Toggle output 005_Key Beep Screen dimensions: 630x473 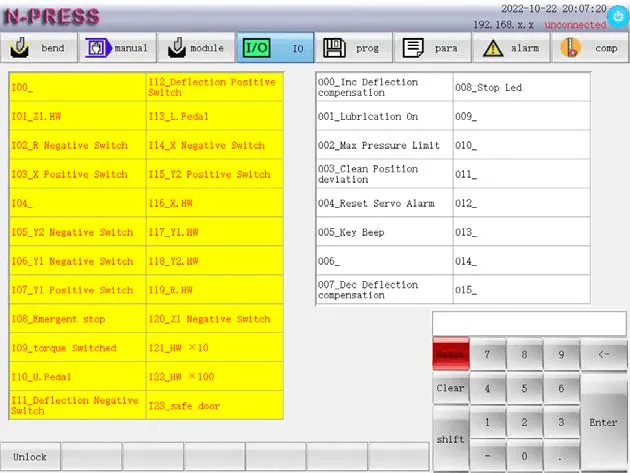384,232
